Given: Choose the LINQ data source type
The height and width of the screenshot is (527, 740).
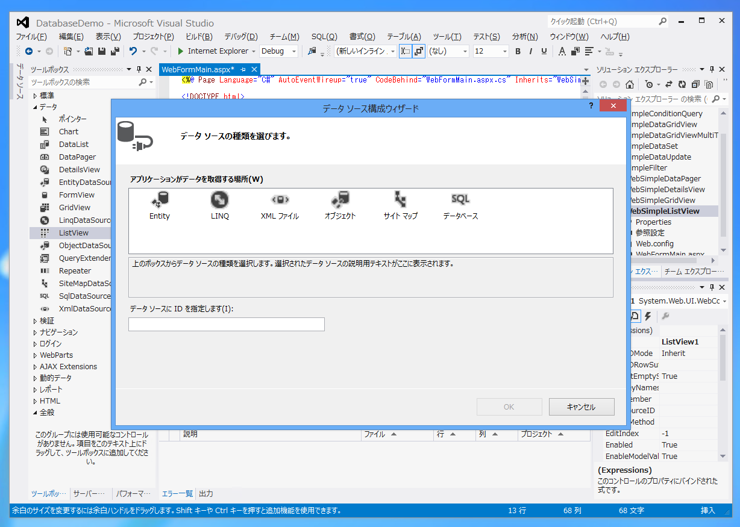Looking at the screenshot, I should pyautogui.click(x=219, y=206).
